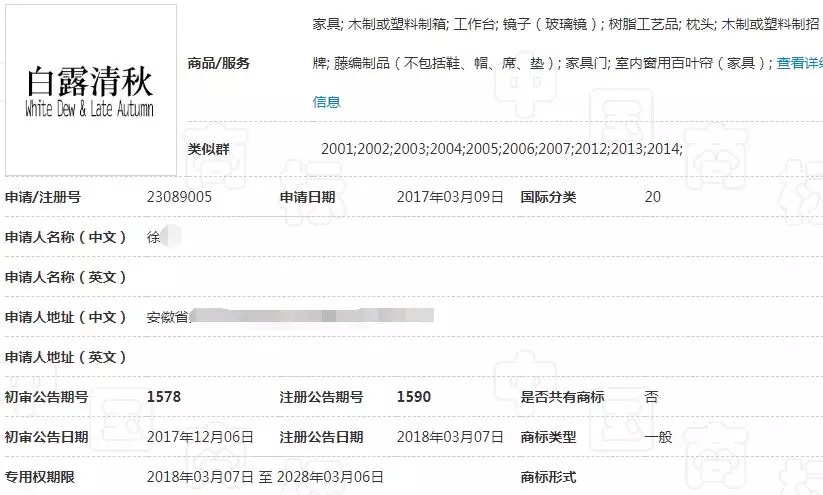
Task: Select the similar group codes 2001;2002;2003
Action: [x=375, y=149]
